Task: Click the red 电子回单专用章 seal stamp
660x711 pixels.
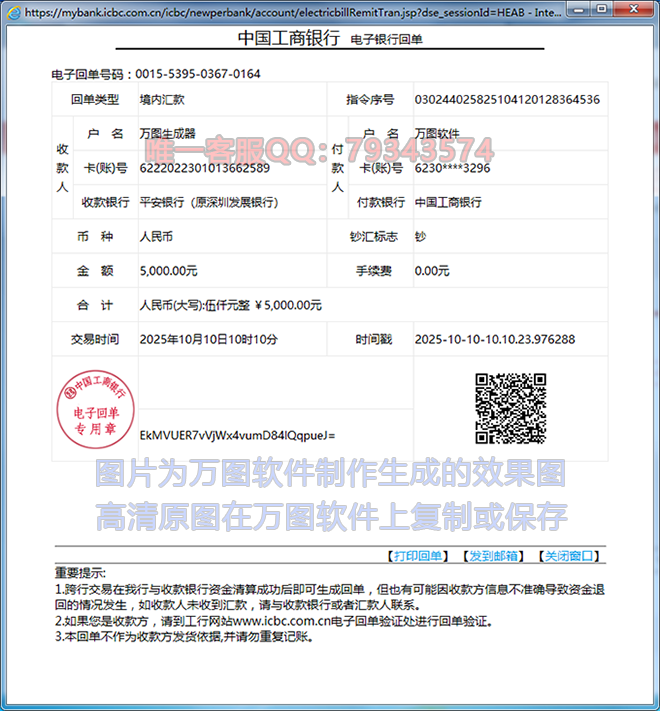Action: point(89,408)
